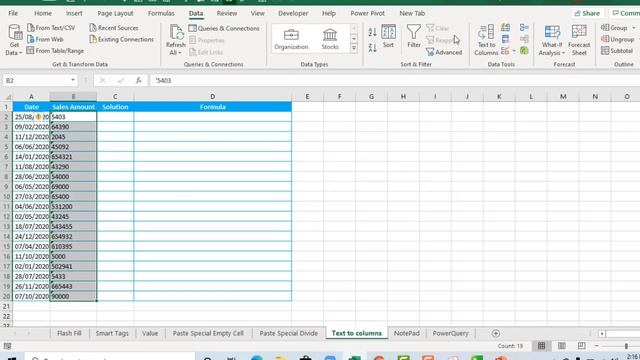Select all cells via corner triangle
Image resolution: width=640 pixels, height=360 pixels.
[x=7, y=97]
